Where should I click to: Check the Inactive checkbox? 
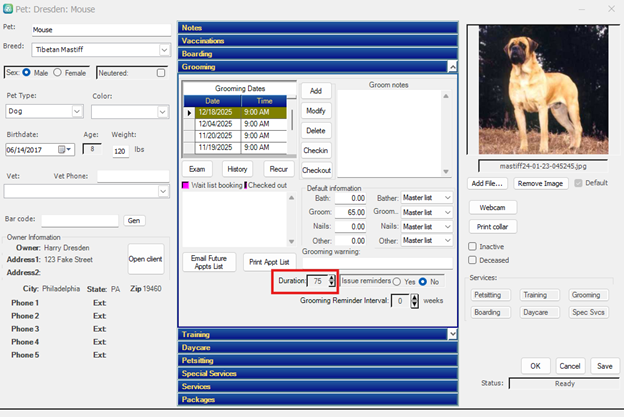[472, 246]
